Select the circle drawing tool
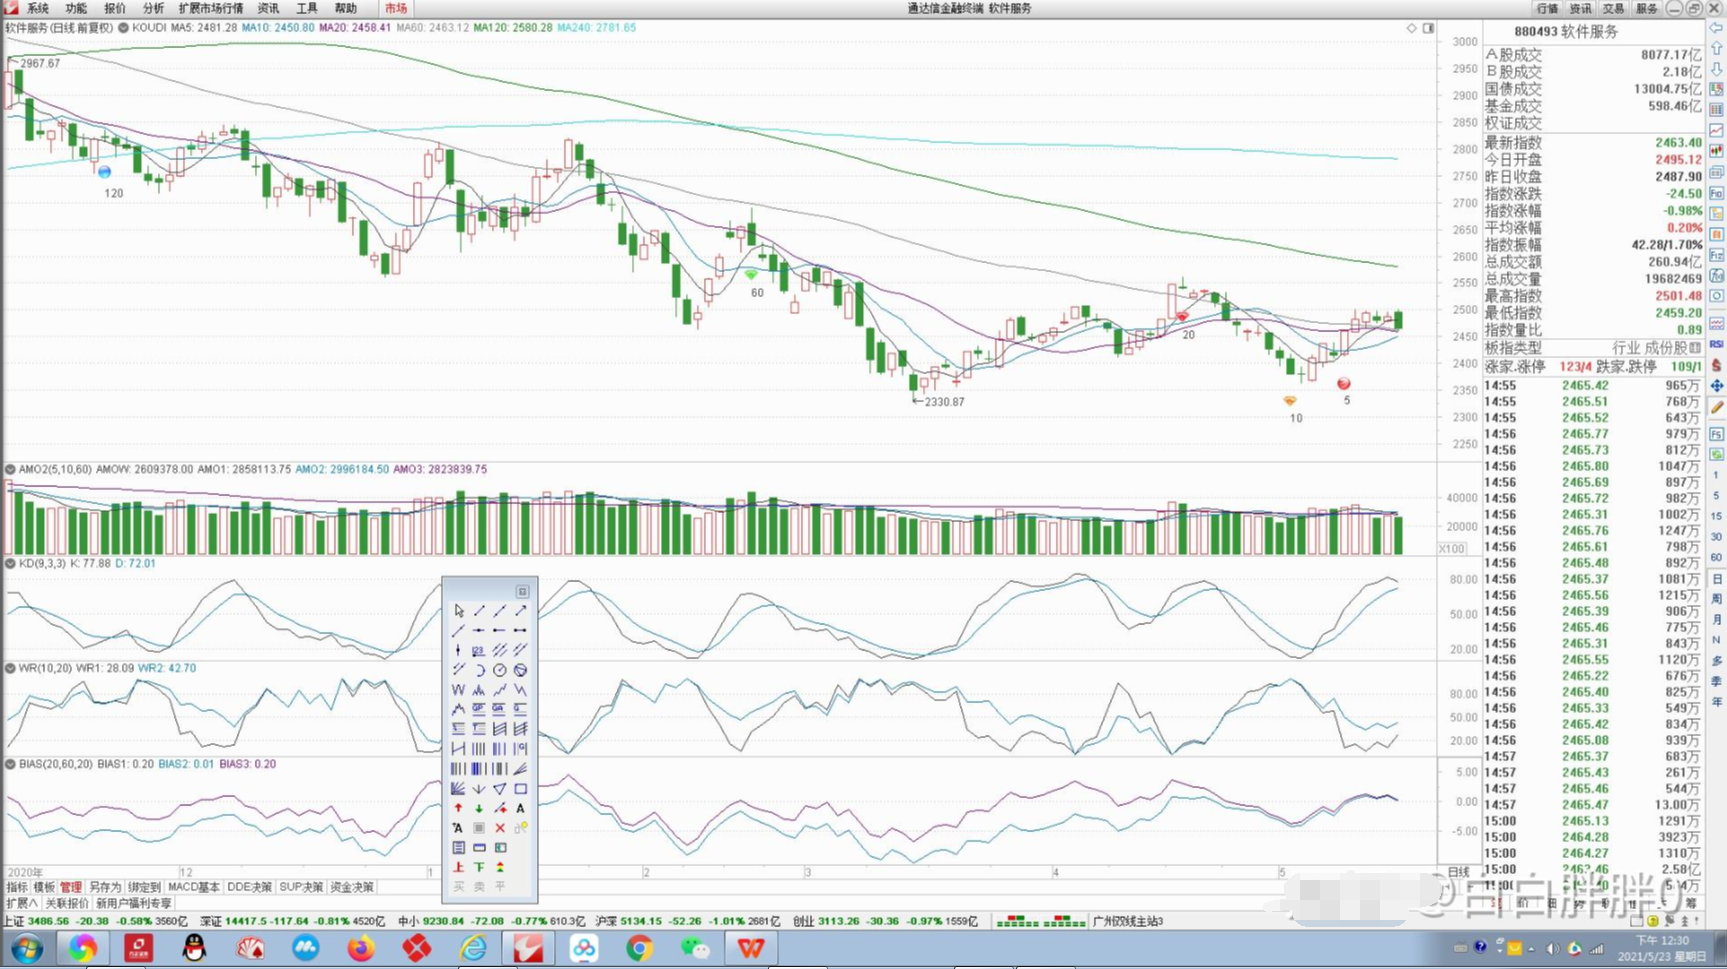This screenshot has width=1727, height=969. pos(500,670)
